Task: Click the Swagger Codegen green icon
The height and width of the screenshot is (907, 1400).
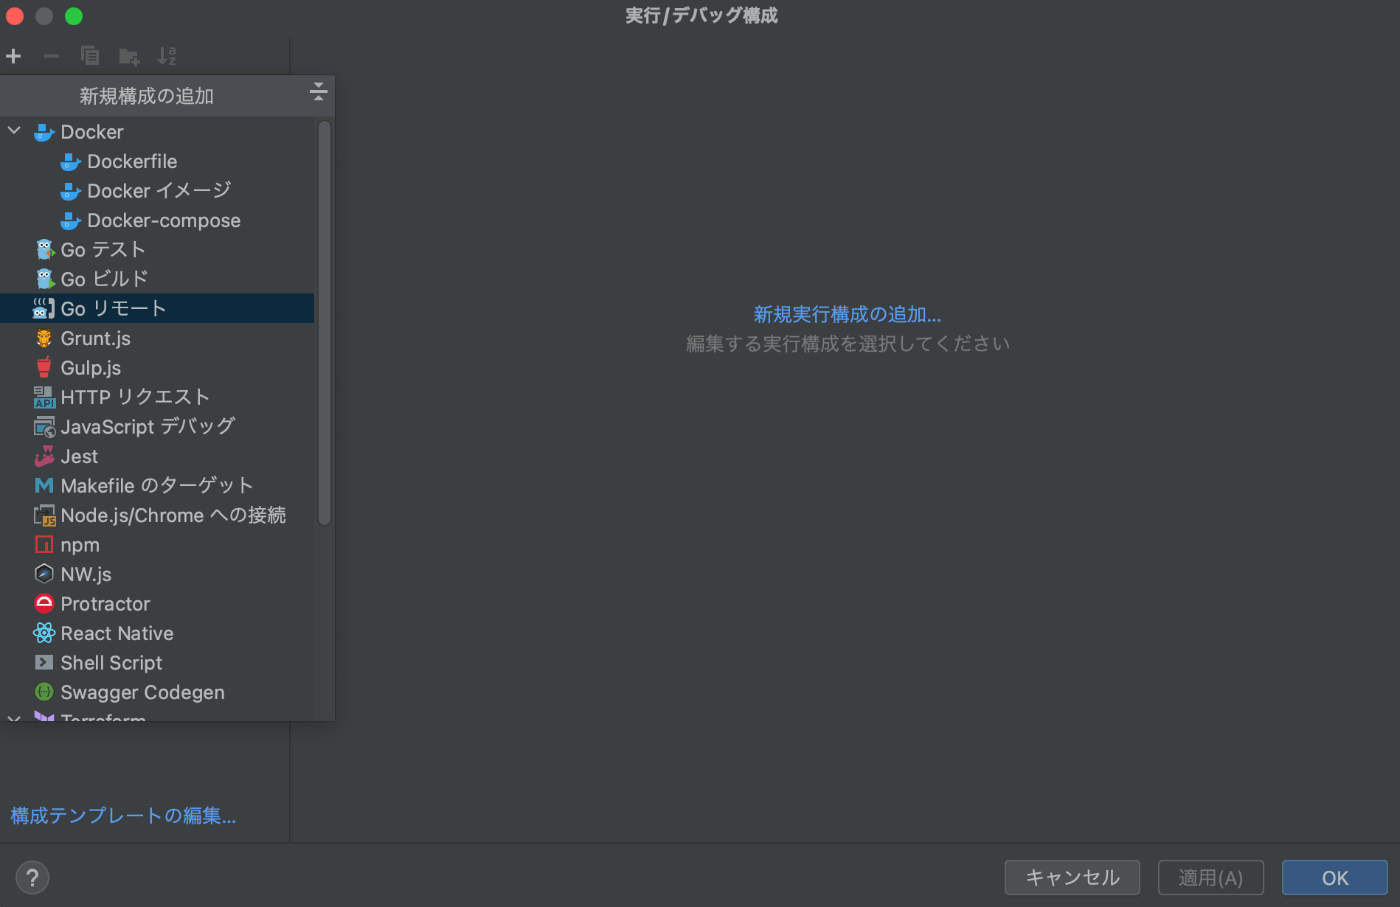Action: pos(44,692)
